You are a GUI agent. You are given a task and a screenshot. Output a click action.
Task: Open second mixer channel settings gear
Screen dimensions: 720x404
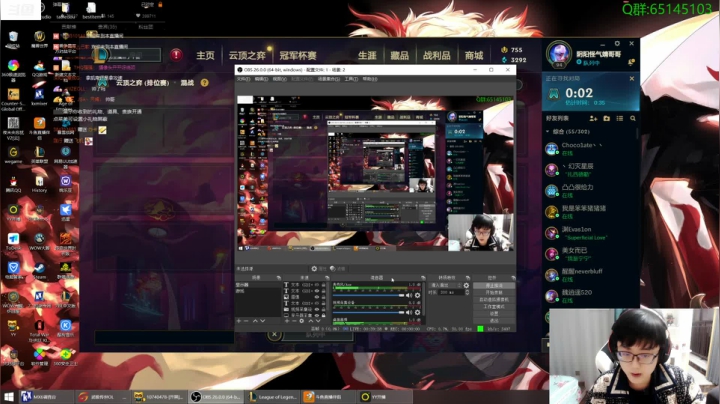(x=417, y=313)
